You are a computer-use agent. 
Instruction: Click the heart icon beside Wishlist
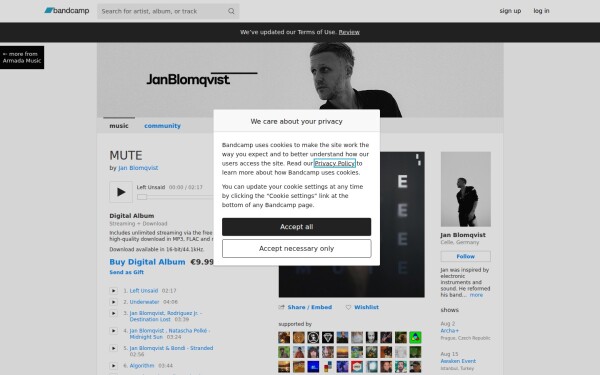click(348, 307)
